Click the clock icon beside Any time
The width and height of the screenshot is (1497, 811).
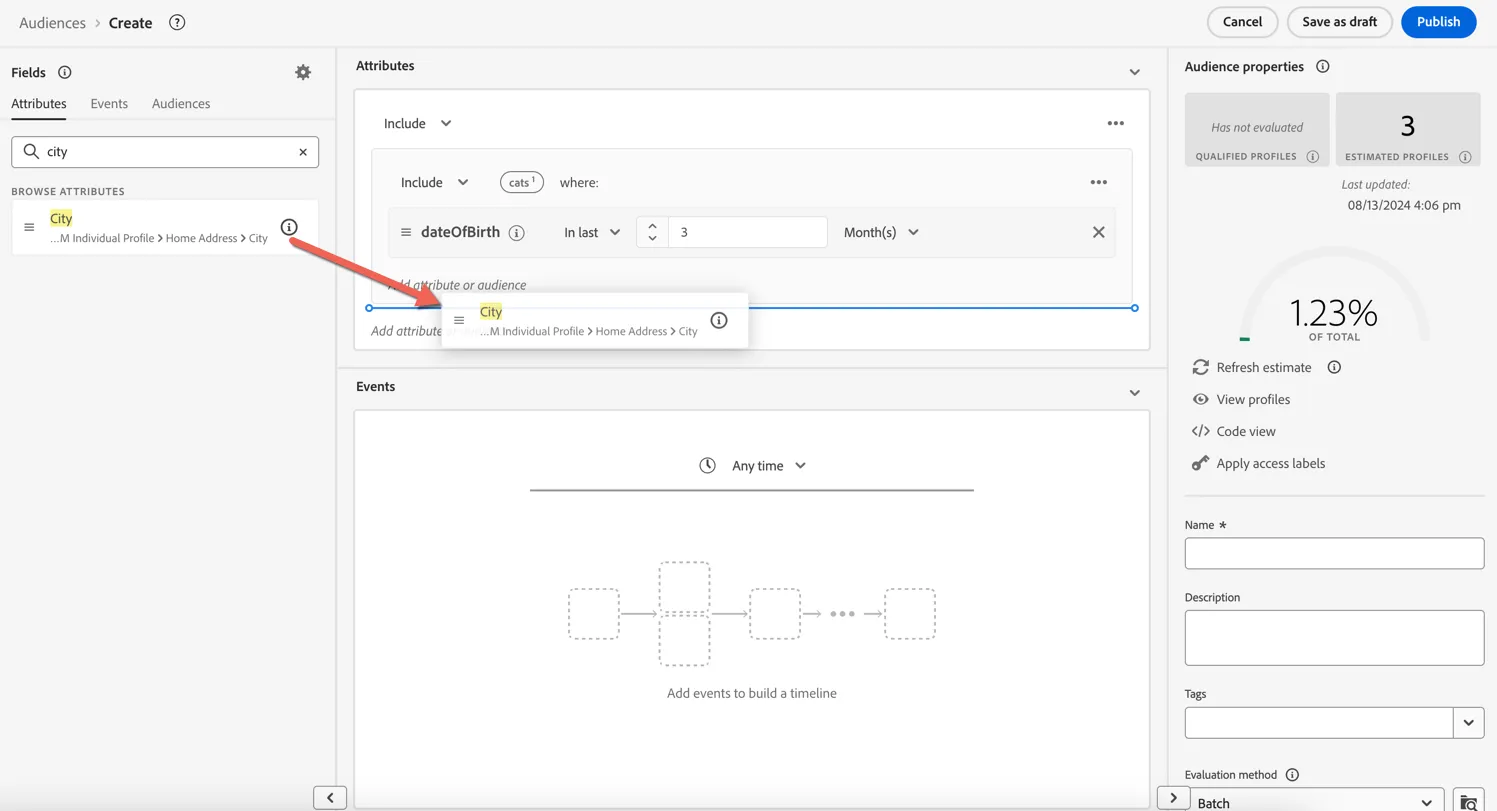(707, 465)
